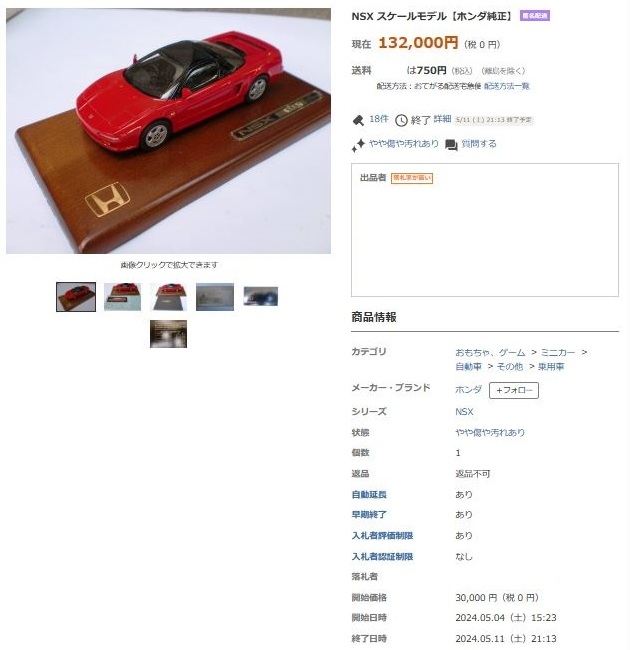The height and width of the screenshot is (650, 630).
Task: Select the third thumbnail image
Action: tap(168, 297)
